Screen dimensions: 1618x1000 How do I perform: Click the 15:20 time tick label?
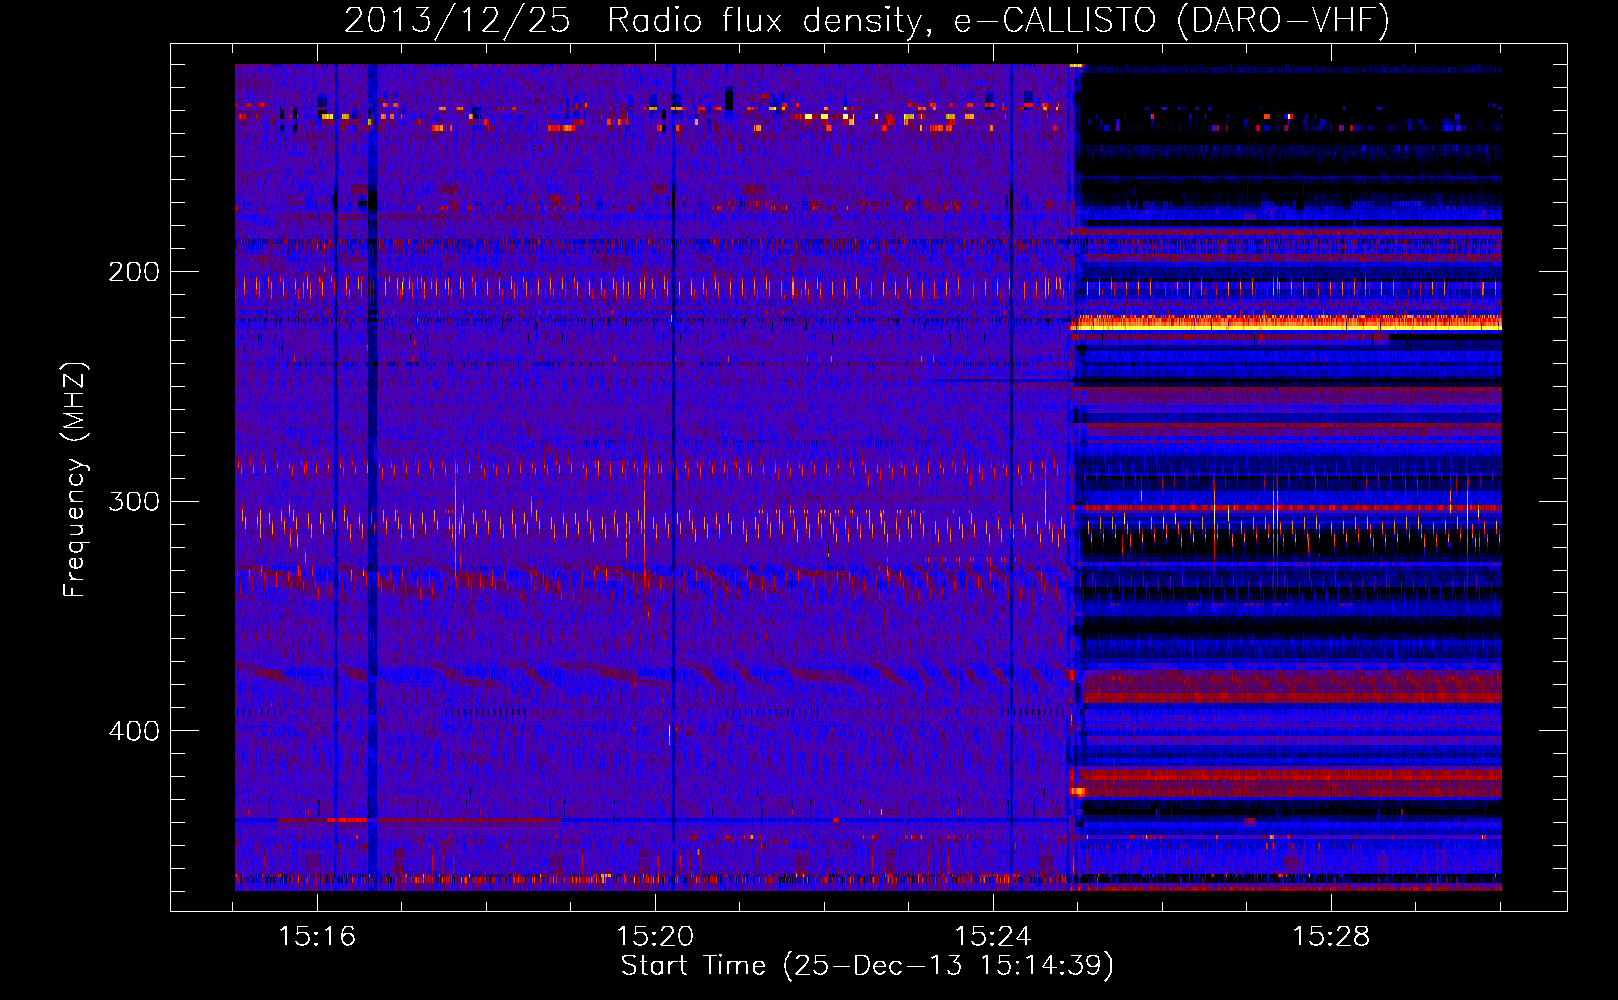(x=655, y=936)
